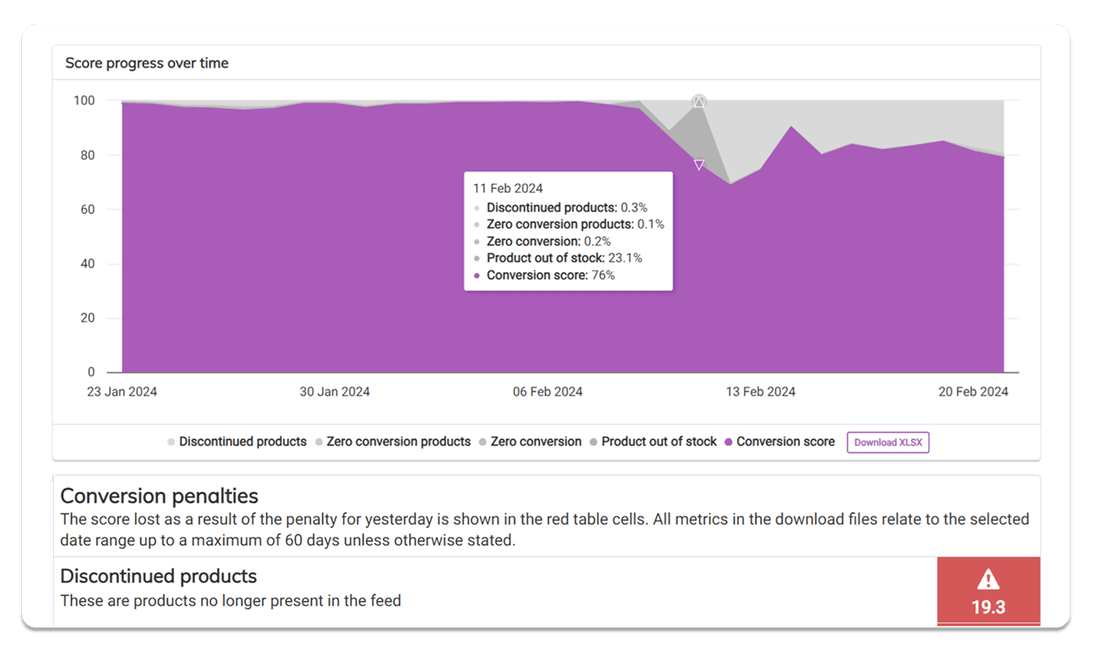
Task: Click tooltip line Product out of stock 23.1%
Action: [564, 258]
